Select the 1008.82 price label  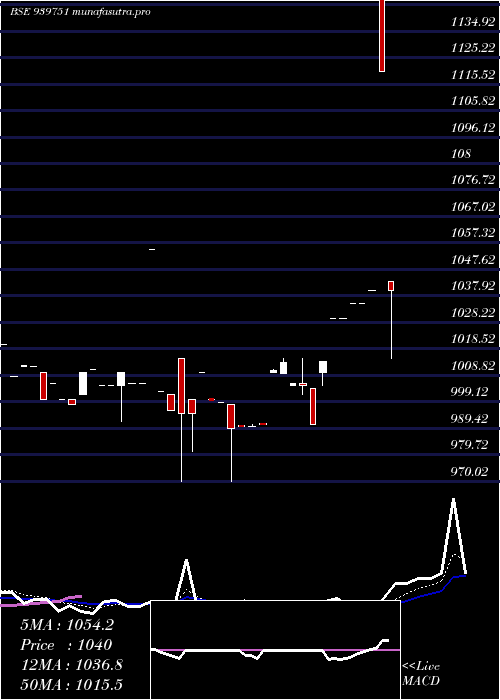[473, 366]
